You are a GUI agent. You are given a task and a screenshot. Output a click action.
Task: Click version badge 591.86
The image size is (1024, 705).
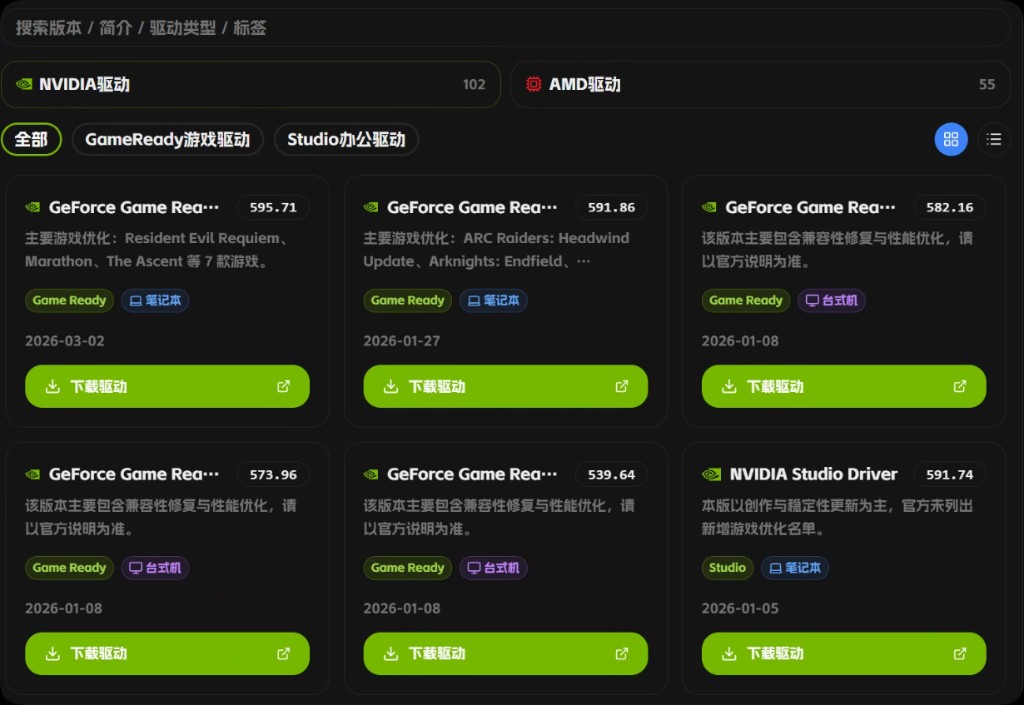(611, 208)
